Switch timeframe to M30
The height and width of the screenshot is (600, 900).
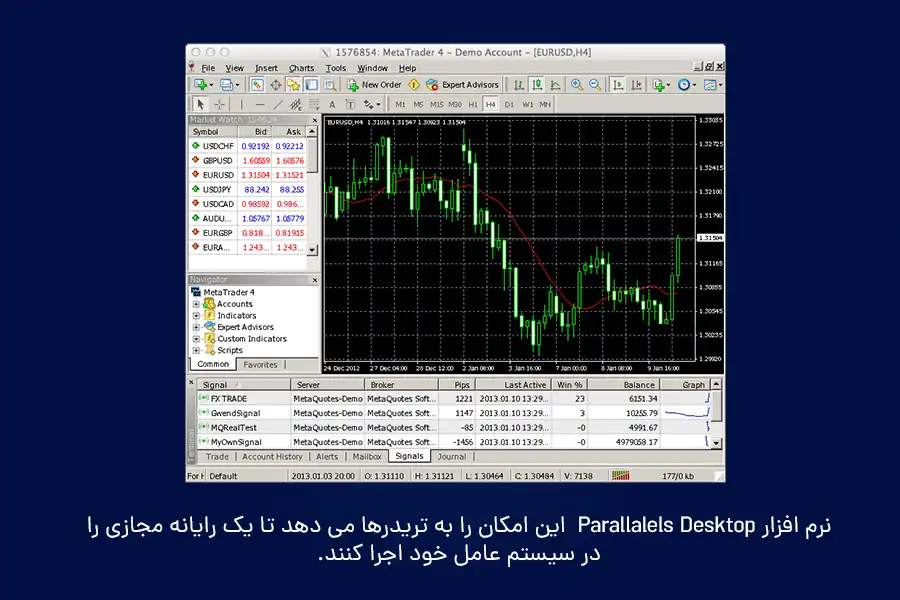pyautogui.click(x=455, y=104)
